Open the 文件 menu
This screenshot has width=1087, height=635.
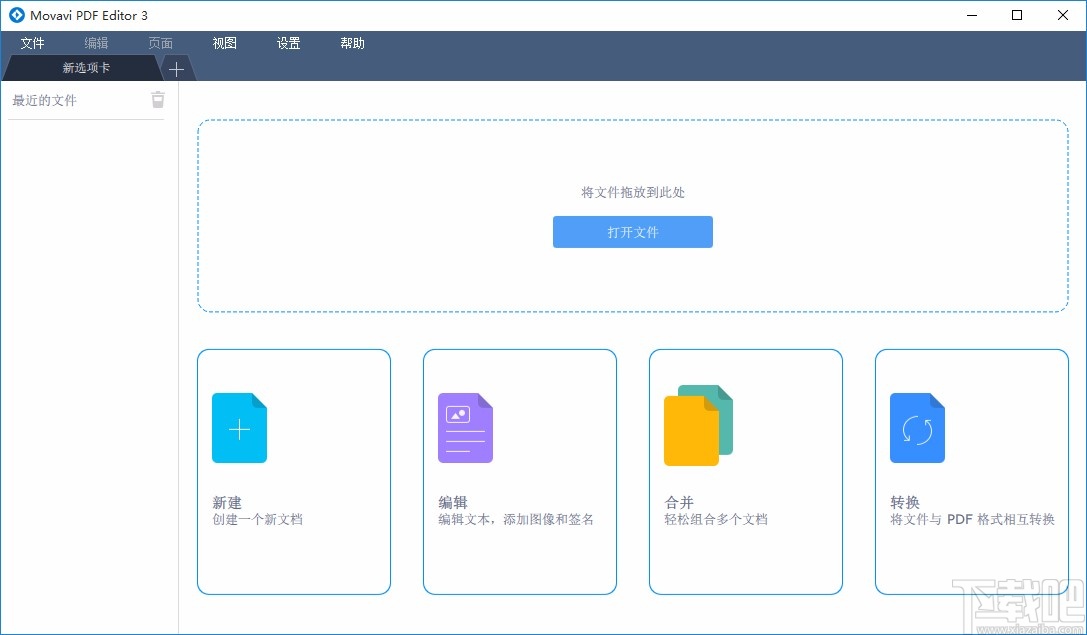tap(32, 43)
